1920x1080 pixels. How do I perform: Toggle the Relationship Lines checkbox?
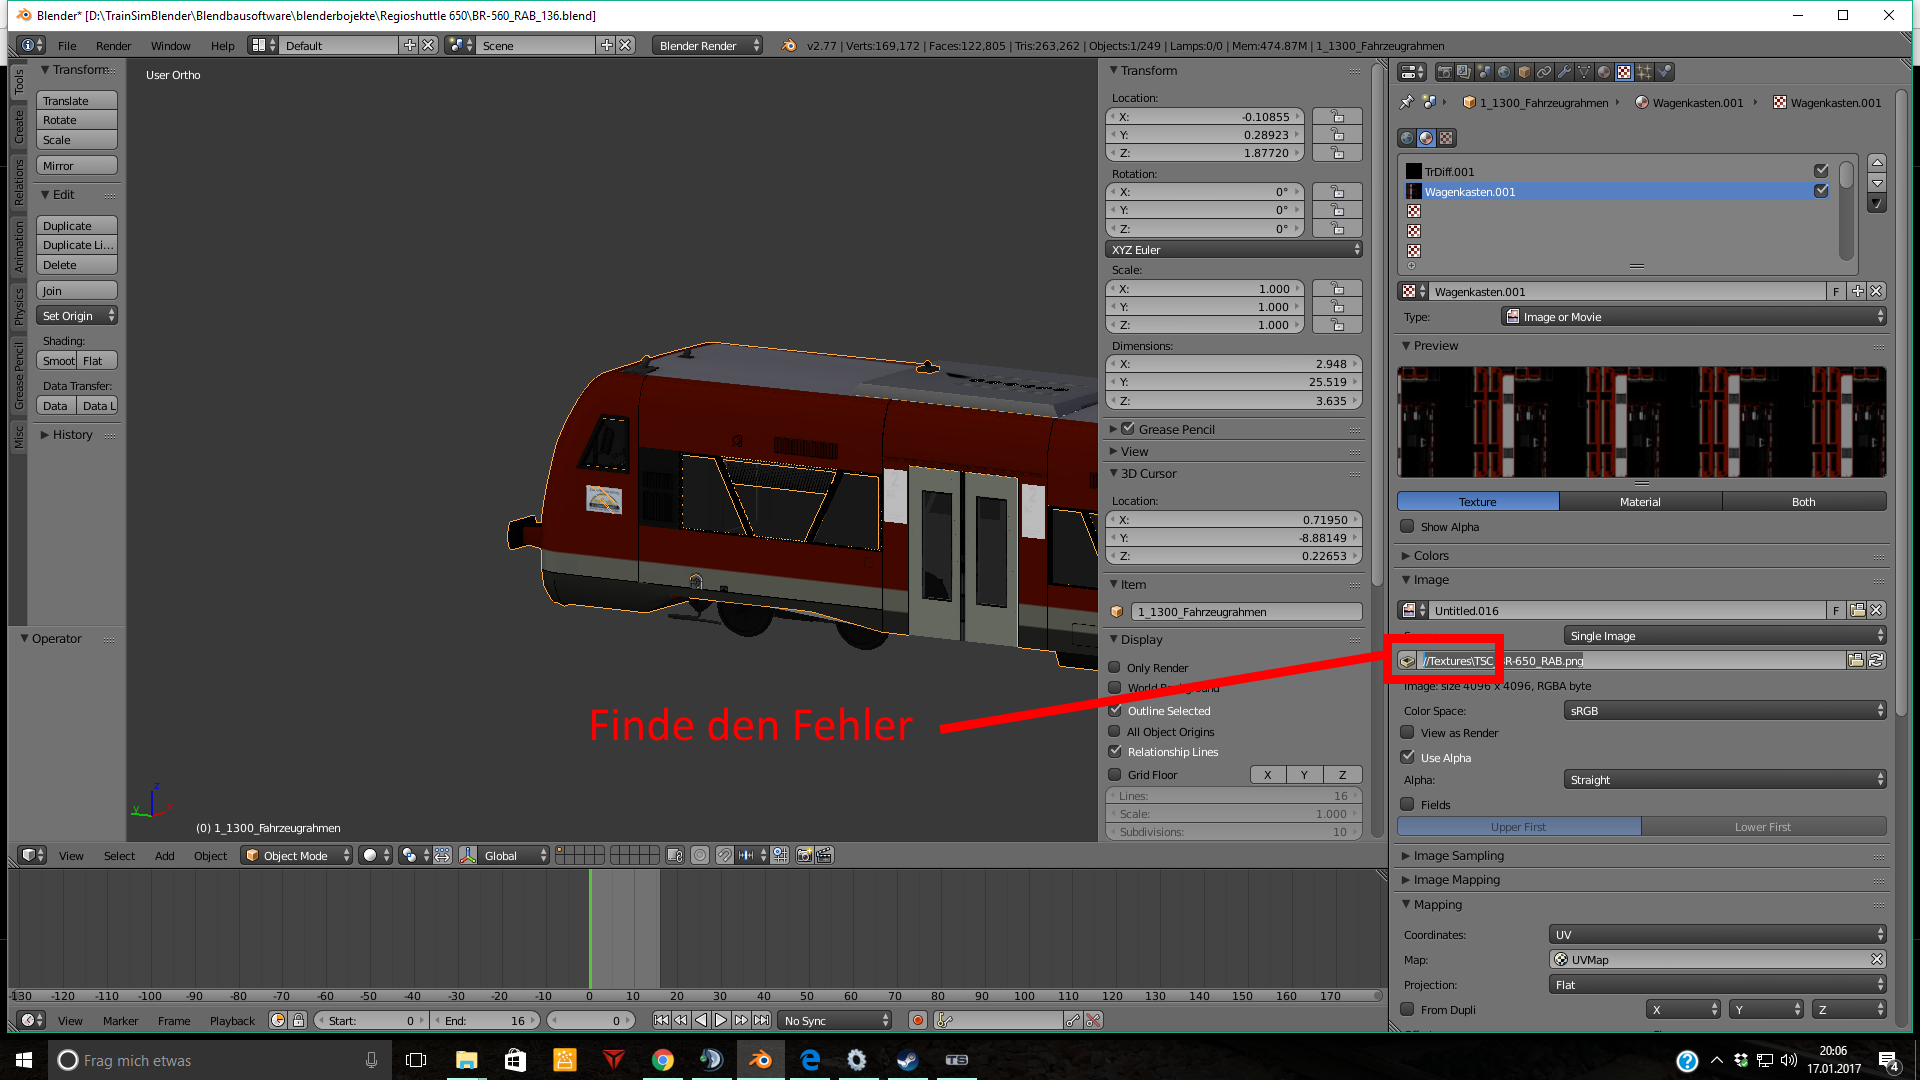click(1115, 751)
